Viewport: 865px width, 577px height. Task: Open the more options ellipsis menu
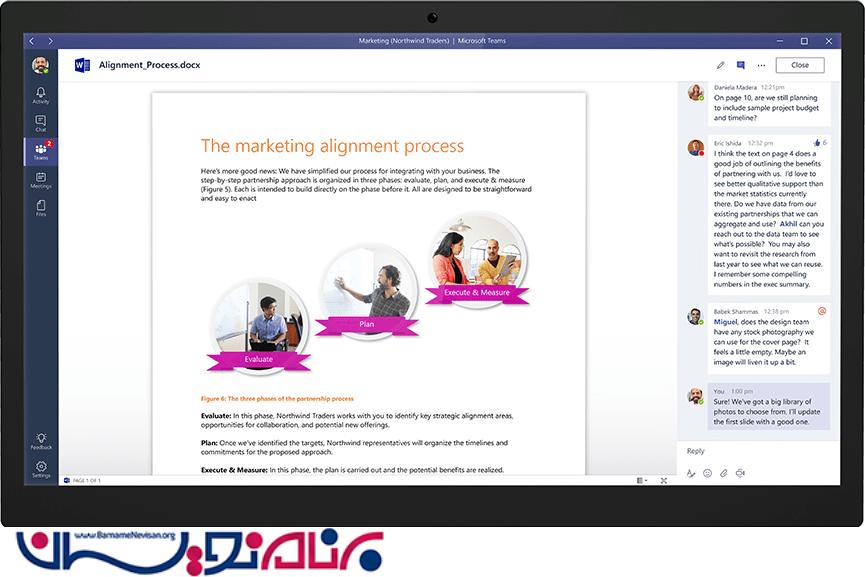coord(761,65)
